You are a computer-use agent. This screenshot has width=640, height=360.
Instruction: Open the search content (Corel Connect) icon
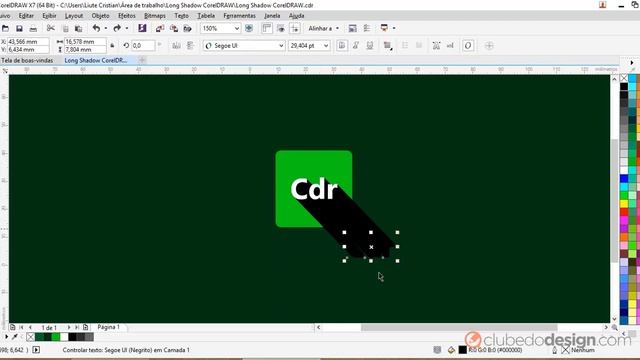[x=142, y=28]
